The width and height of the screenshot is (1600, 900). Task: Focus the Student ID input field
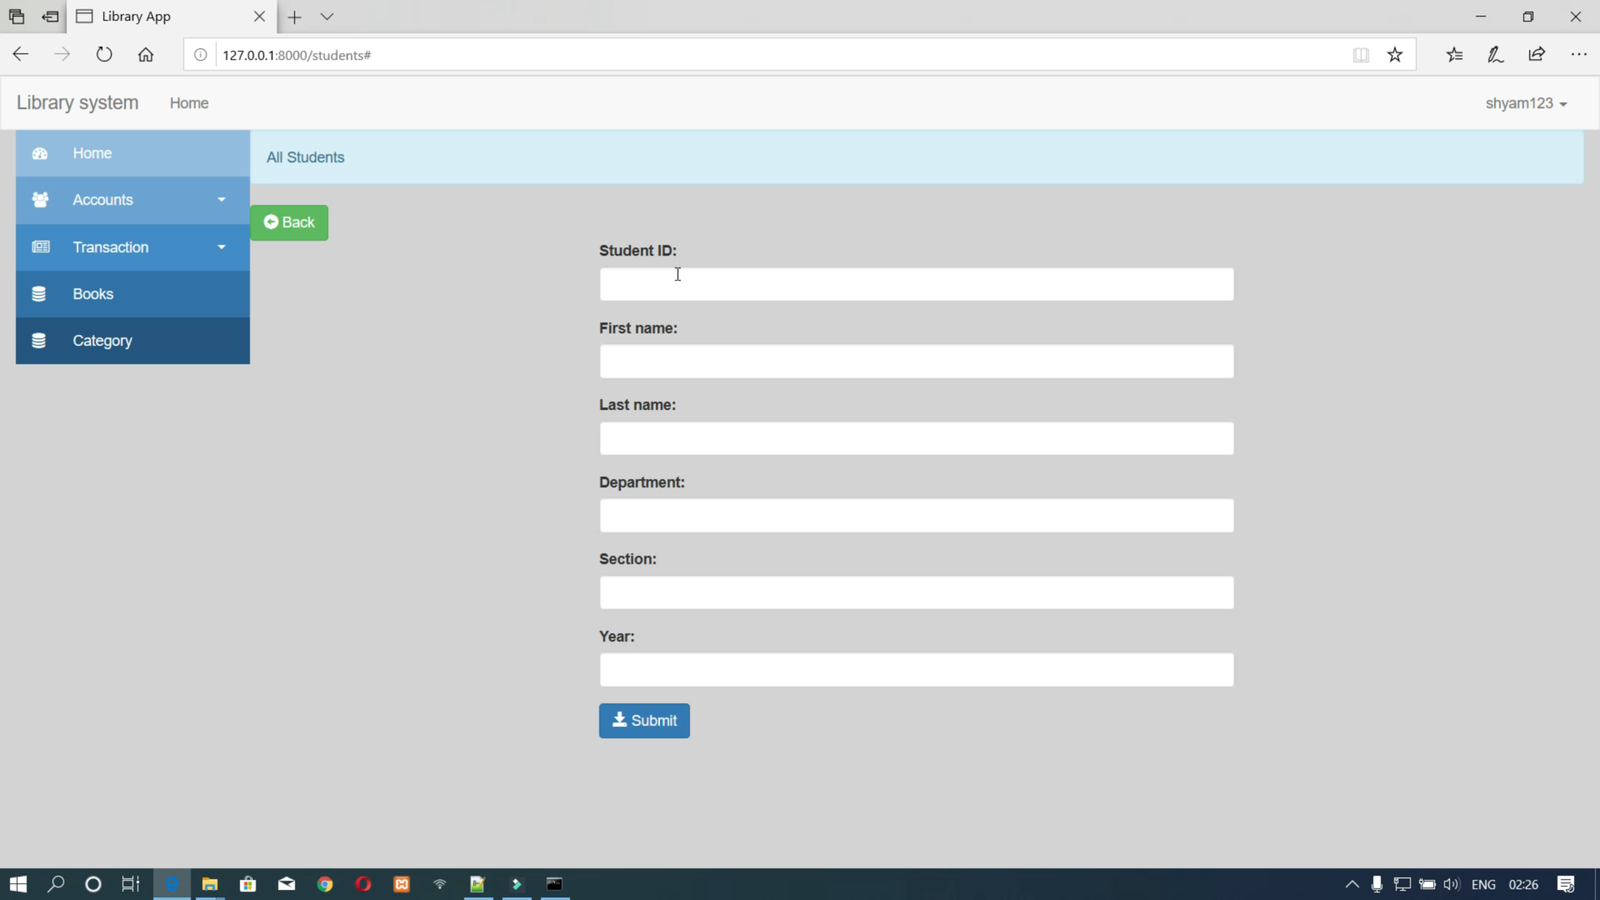[916, 284]
